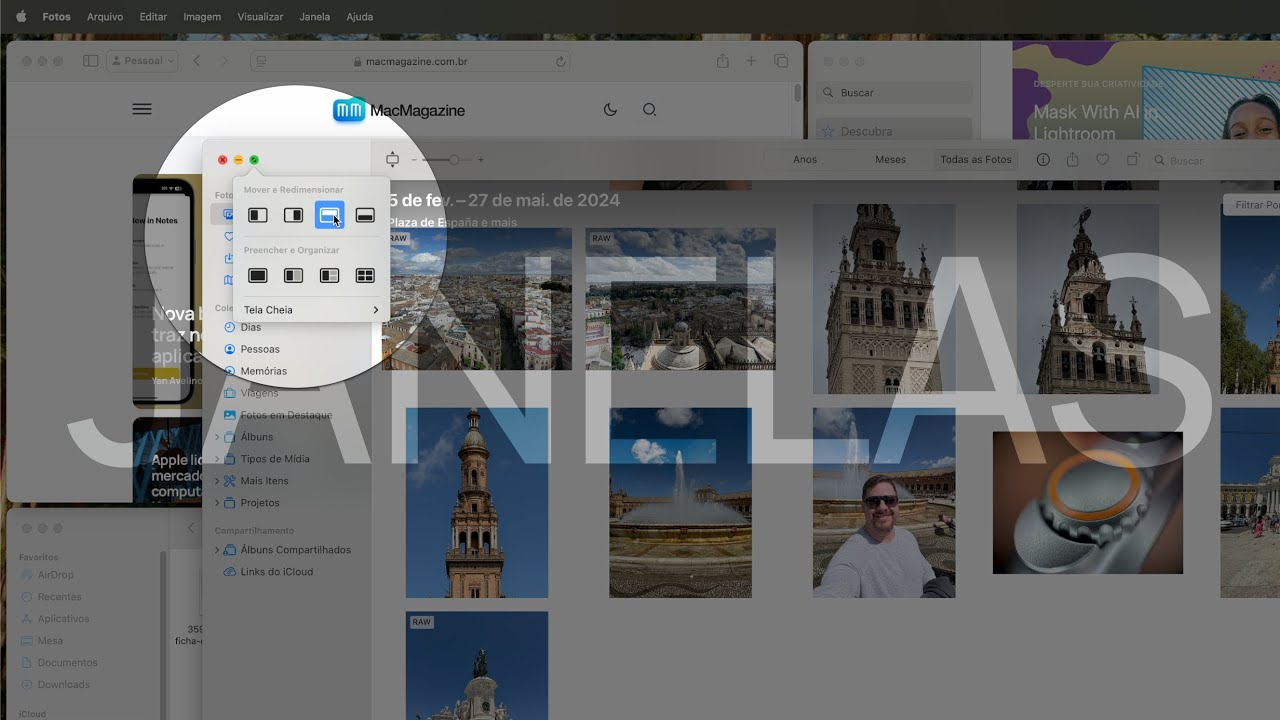1280x720 pixels.
Task: Click the macmagazine.com.br address bar
Action: click(x=410, y=61)
